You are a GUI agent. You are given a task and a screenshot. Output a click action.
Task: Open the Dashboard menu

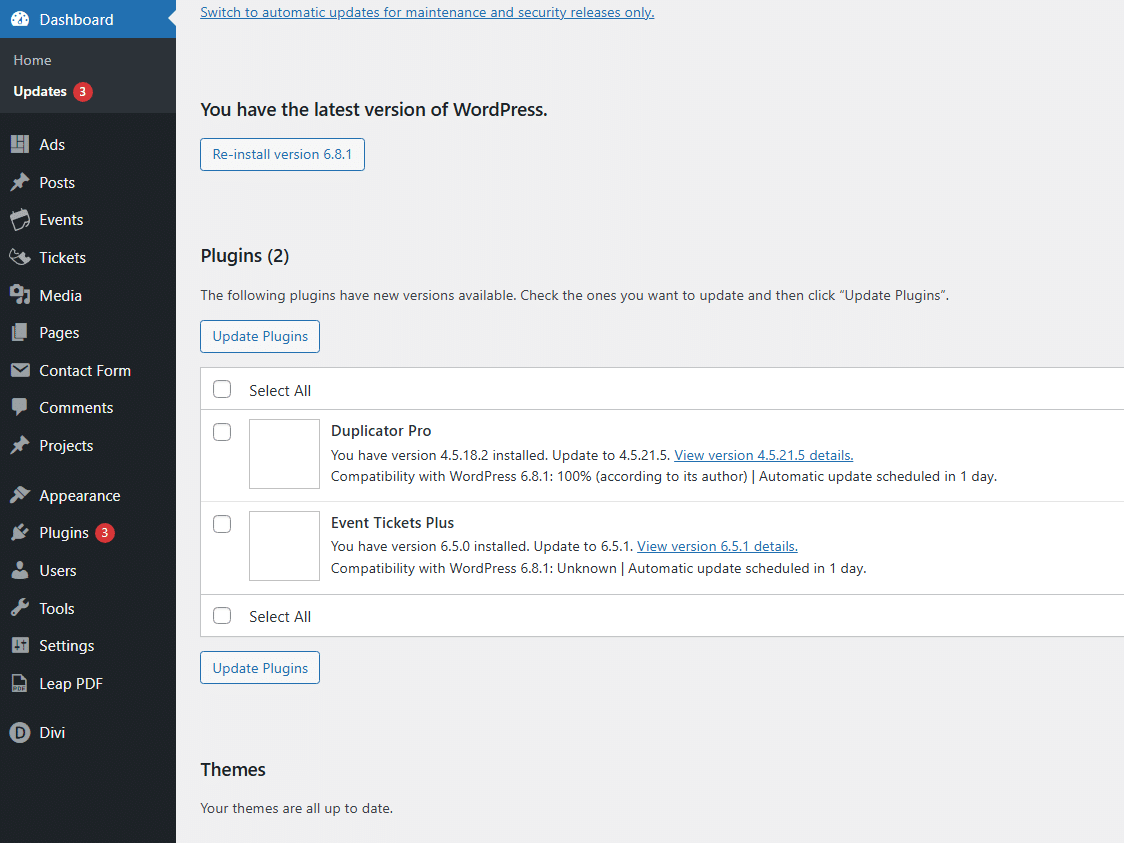(87, 19)
